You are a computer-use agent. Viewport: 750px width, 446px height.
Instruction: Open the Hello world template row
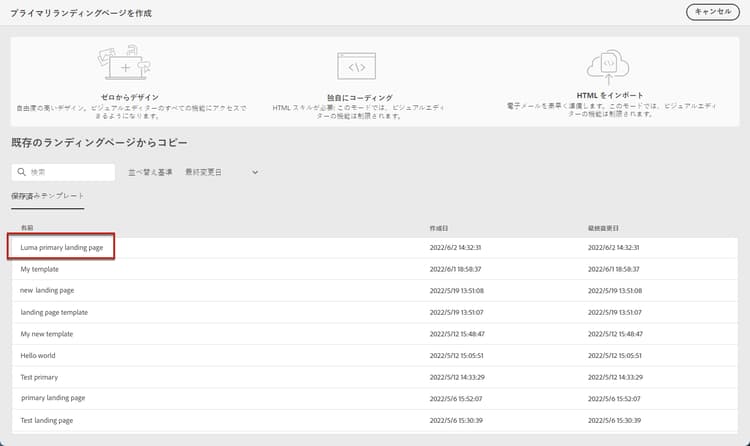pyautogui.click(x=375, y=356)
